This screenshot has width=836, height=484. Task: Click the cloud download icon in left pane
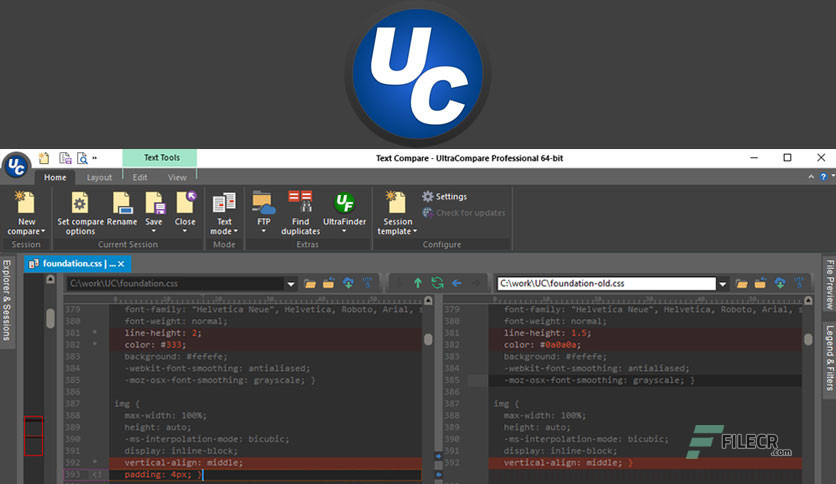click(348, 284)
